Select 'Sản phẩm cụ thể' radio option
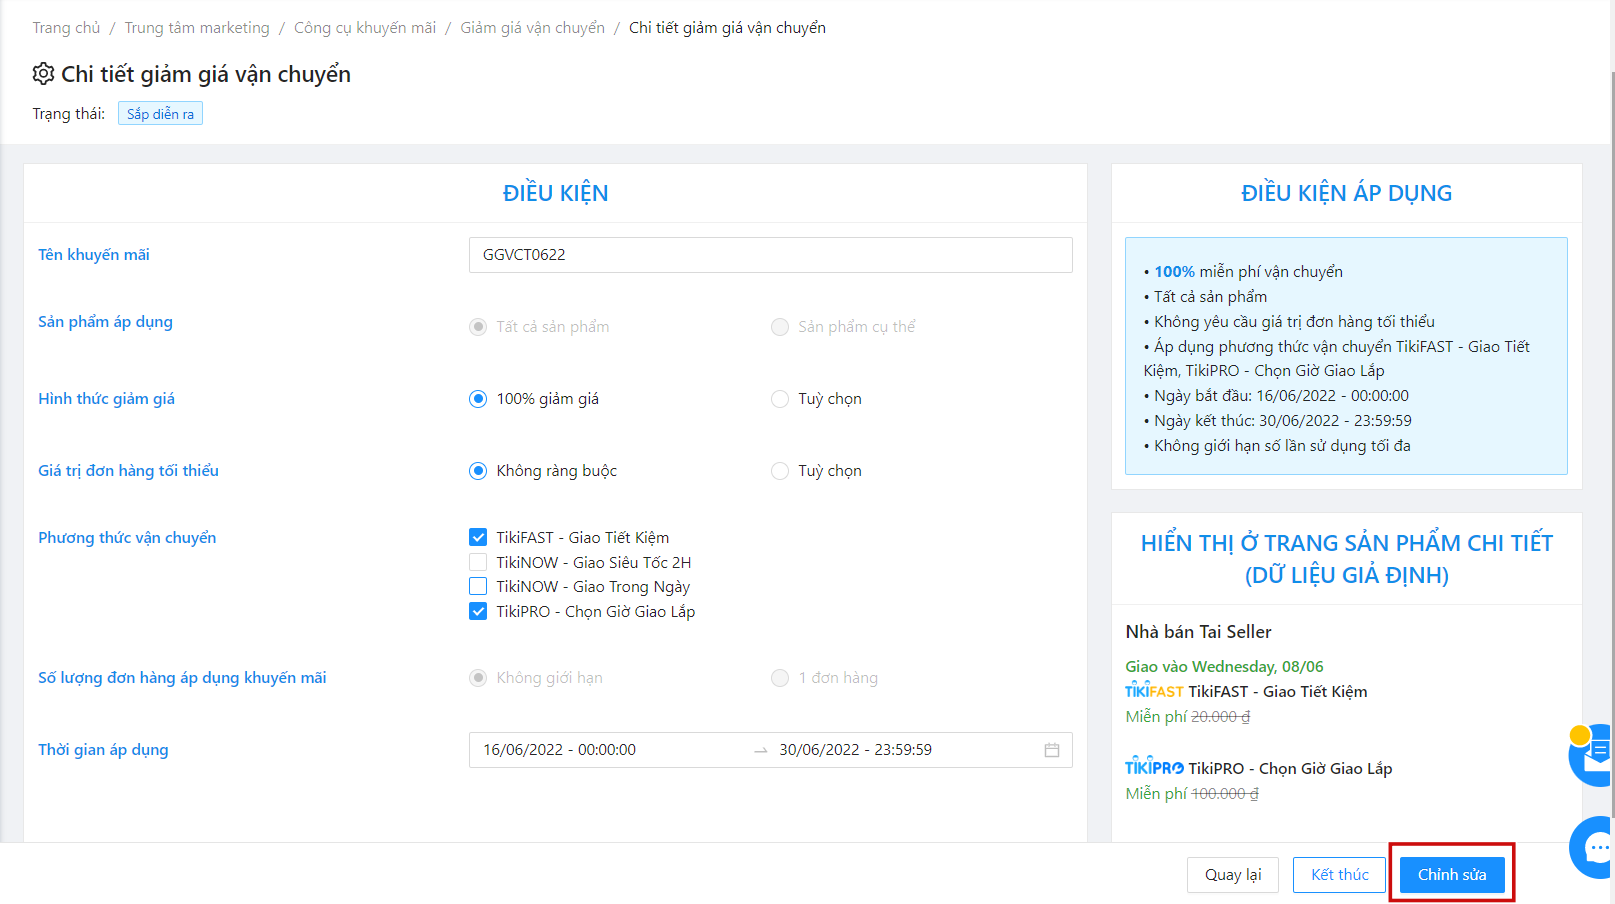Image resolution: width=1615 pixels, height=904 pixels. coord(780,327)
